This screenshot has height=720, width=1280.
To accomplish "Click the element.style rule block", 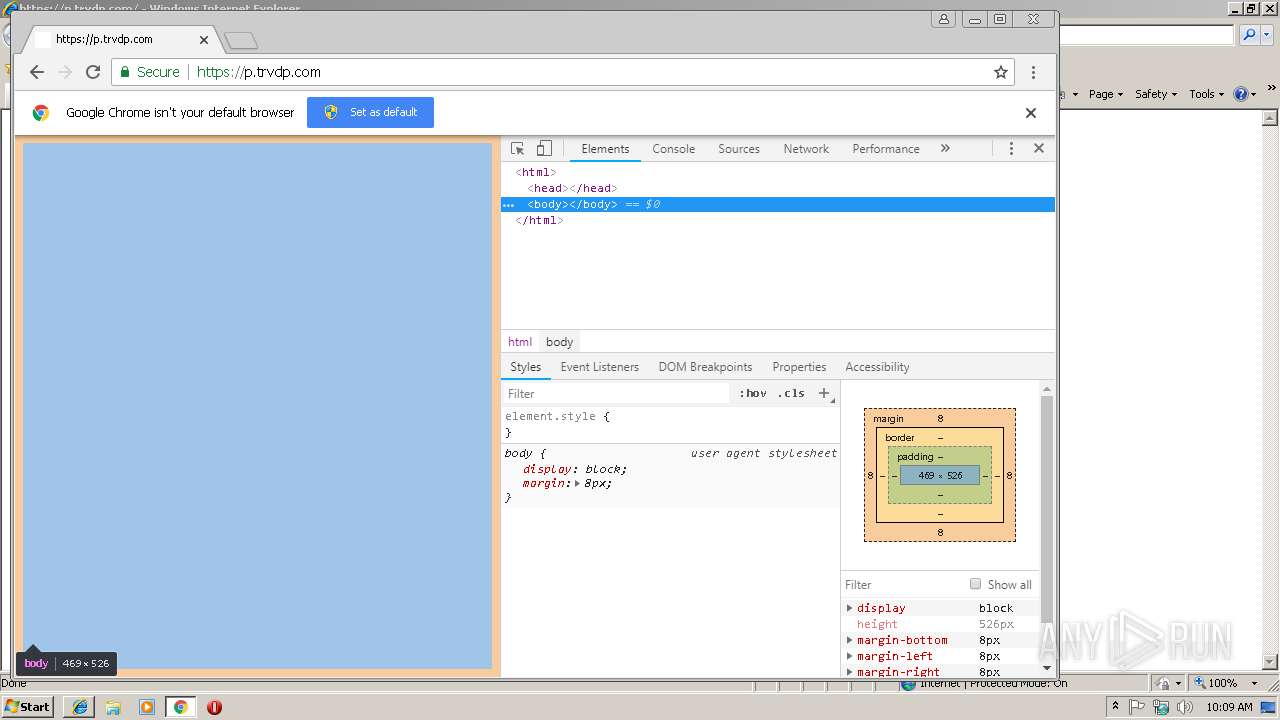I will point(670,424).
